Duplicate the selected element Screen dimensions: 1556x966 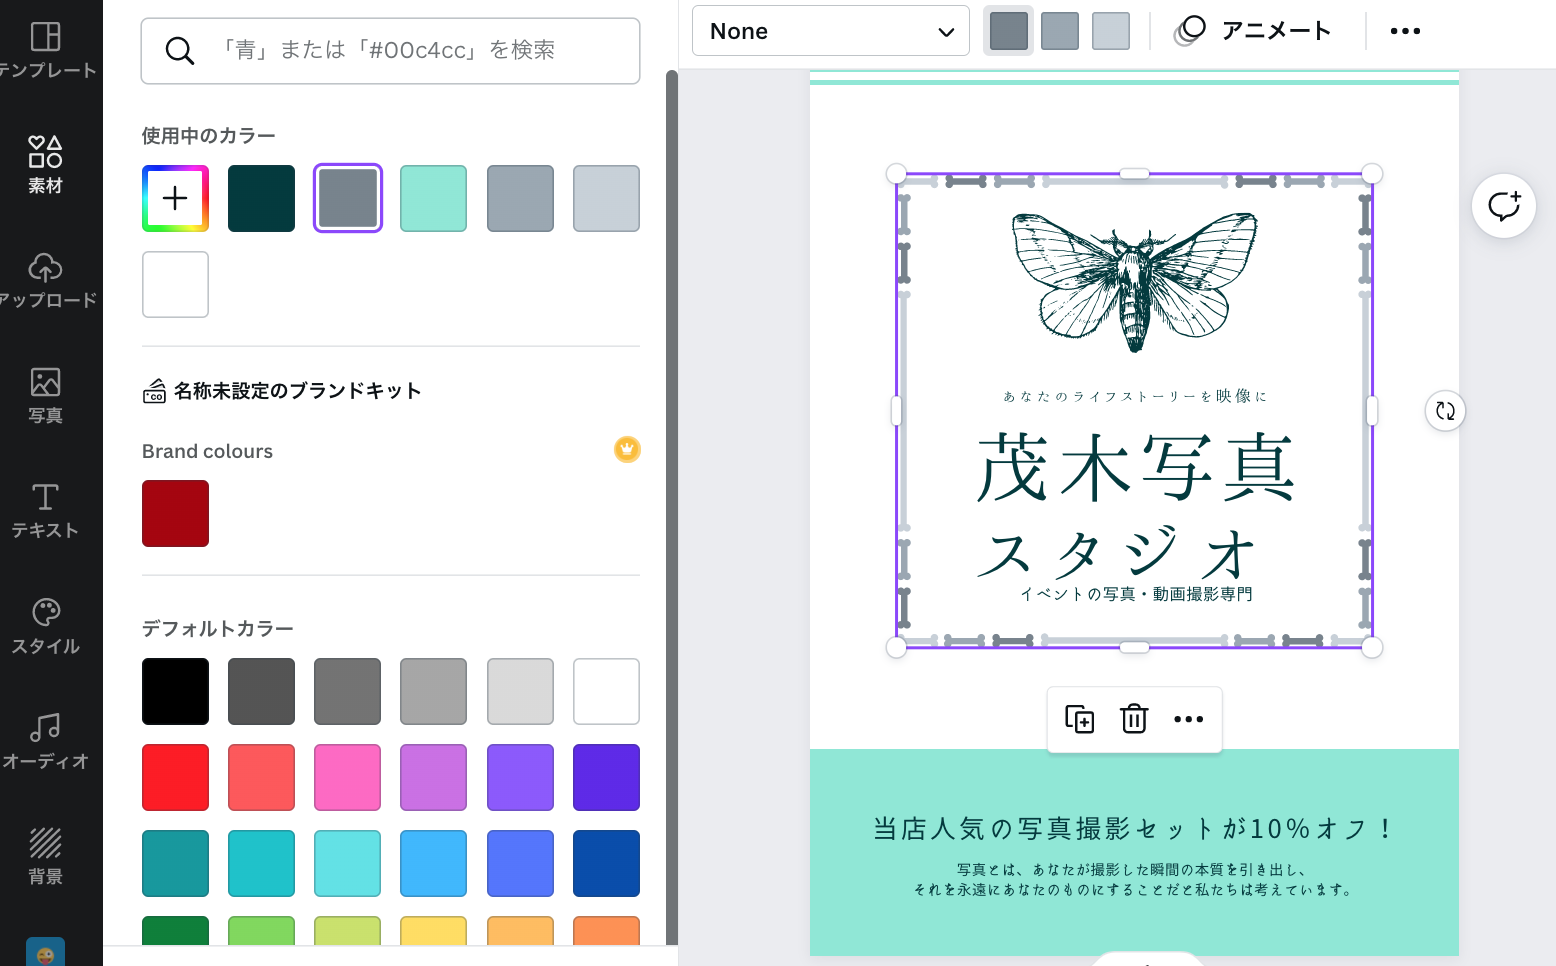pos(1080,719)
